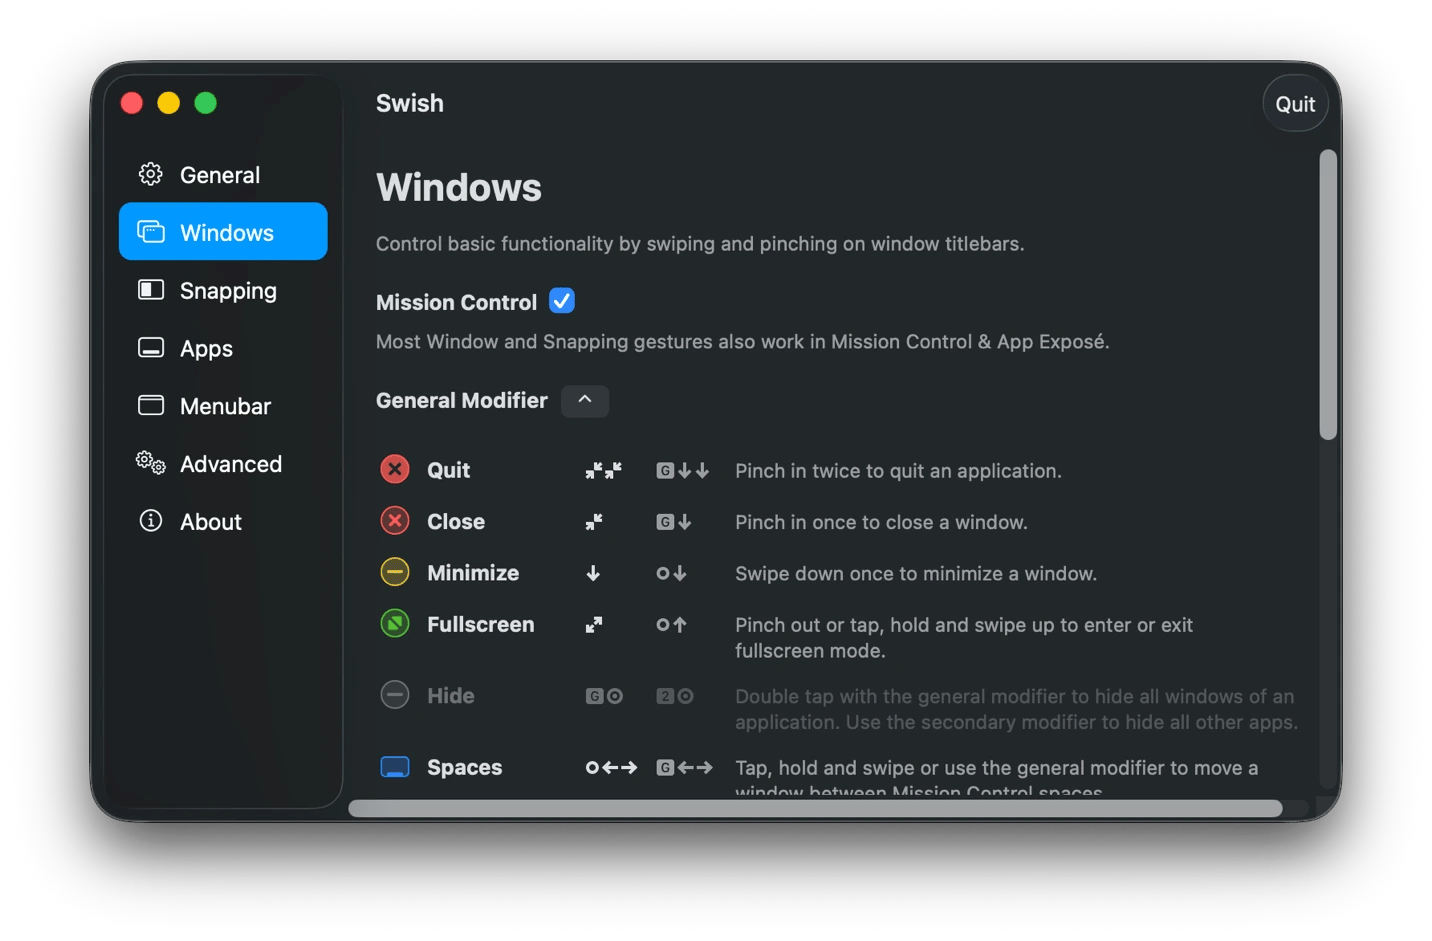Click the Spaces modifier left-right arrows icon

click(684, 768)
